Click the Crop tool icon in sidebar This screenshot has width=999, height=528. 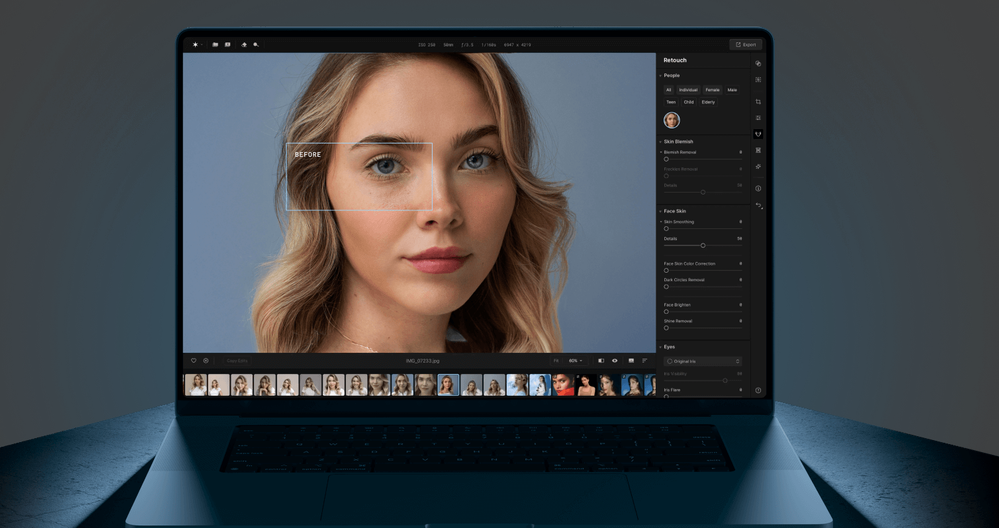click(758, 102)
